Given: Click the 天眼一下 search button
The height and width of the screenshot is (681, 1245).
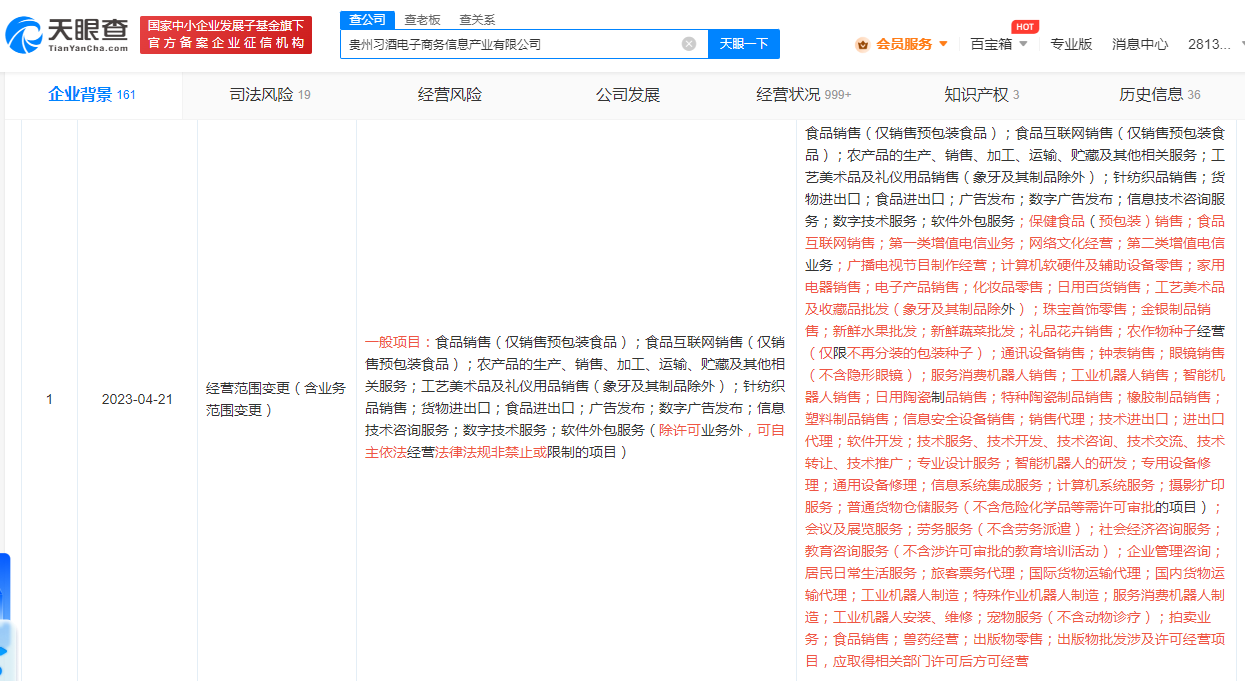Looking at the screenshot, I should tap(744, 44).
